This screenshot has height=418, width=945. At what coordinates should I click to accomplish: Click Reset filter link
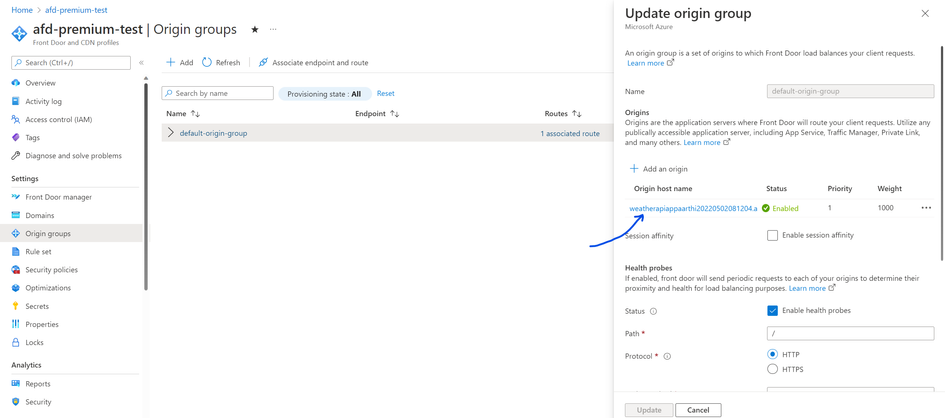coord(386,93)
